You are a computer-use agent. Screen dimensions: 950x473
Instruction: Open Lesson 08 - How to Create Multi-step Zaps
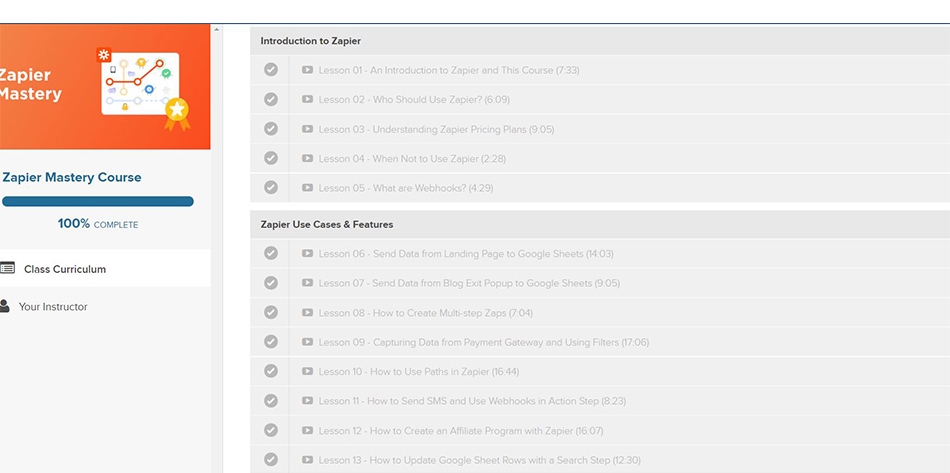coord(425,313)
